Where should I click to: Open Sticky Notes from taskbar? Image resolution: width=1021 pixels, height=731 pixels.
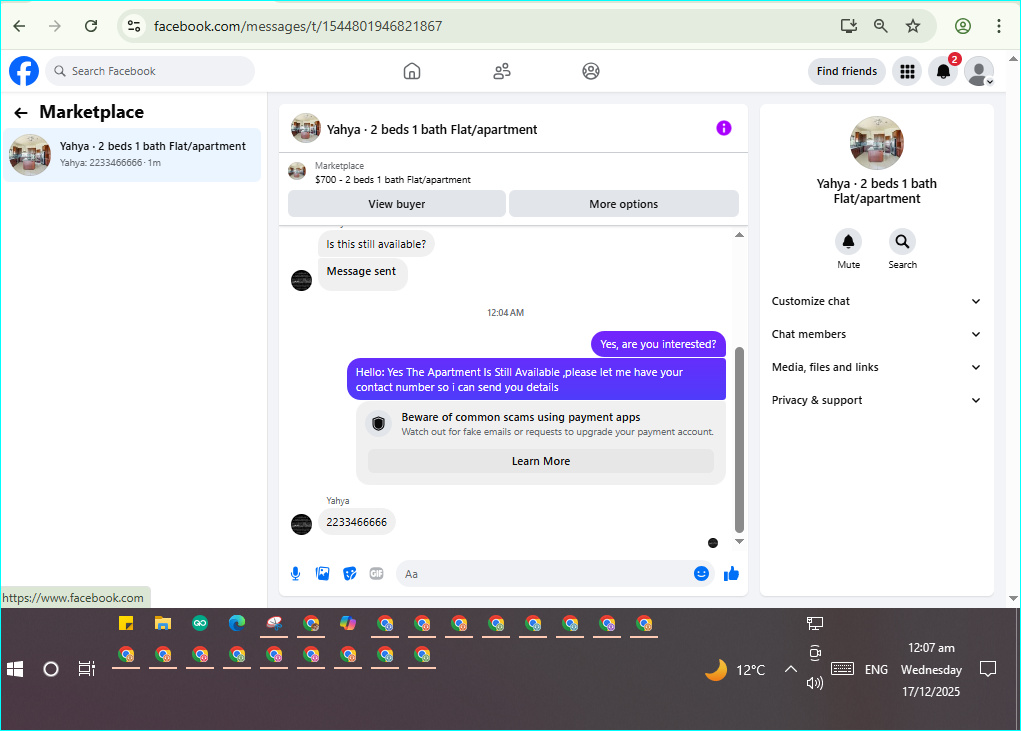(126, 624)
